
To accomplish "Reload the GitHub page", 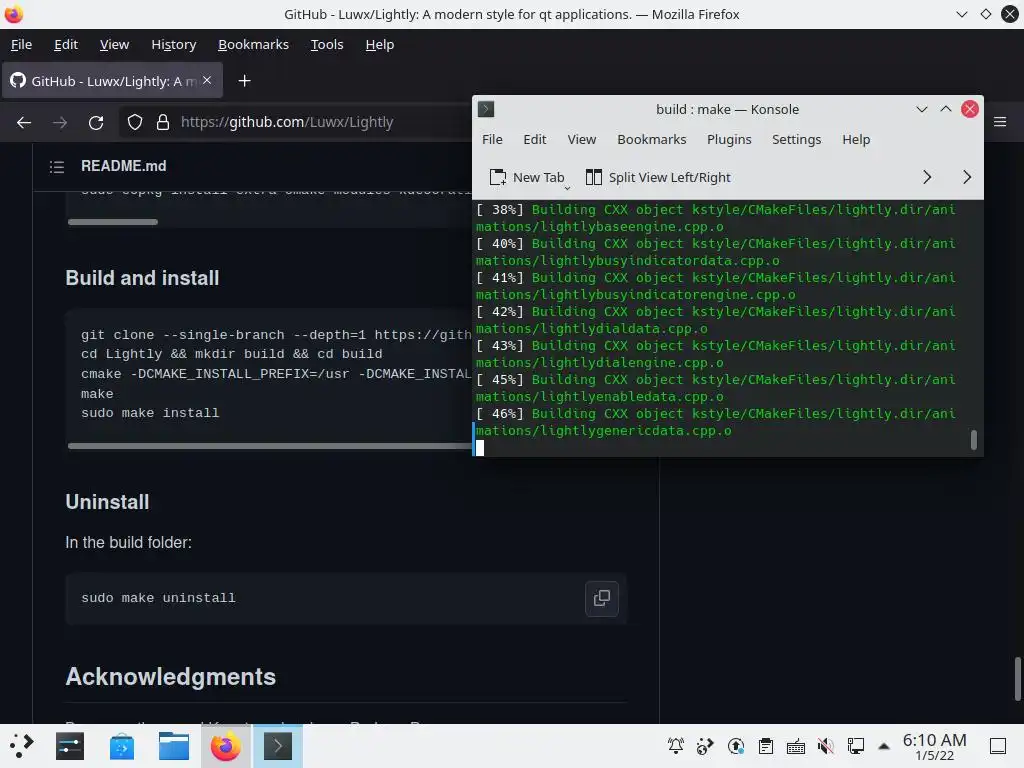I will click(96, 122).
